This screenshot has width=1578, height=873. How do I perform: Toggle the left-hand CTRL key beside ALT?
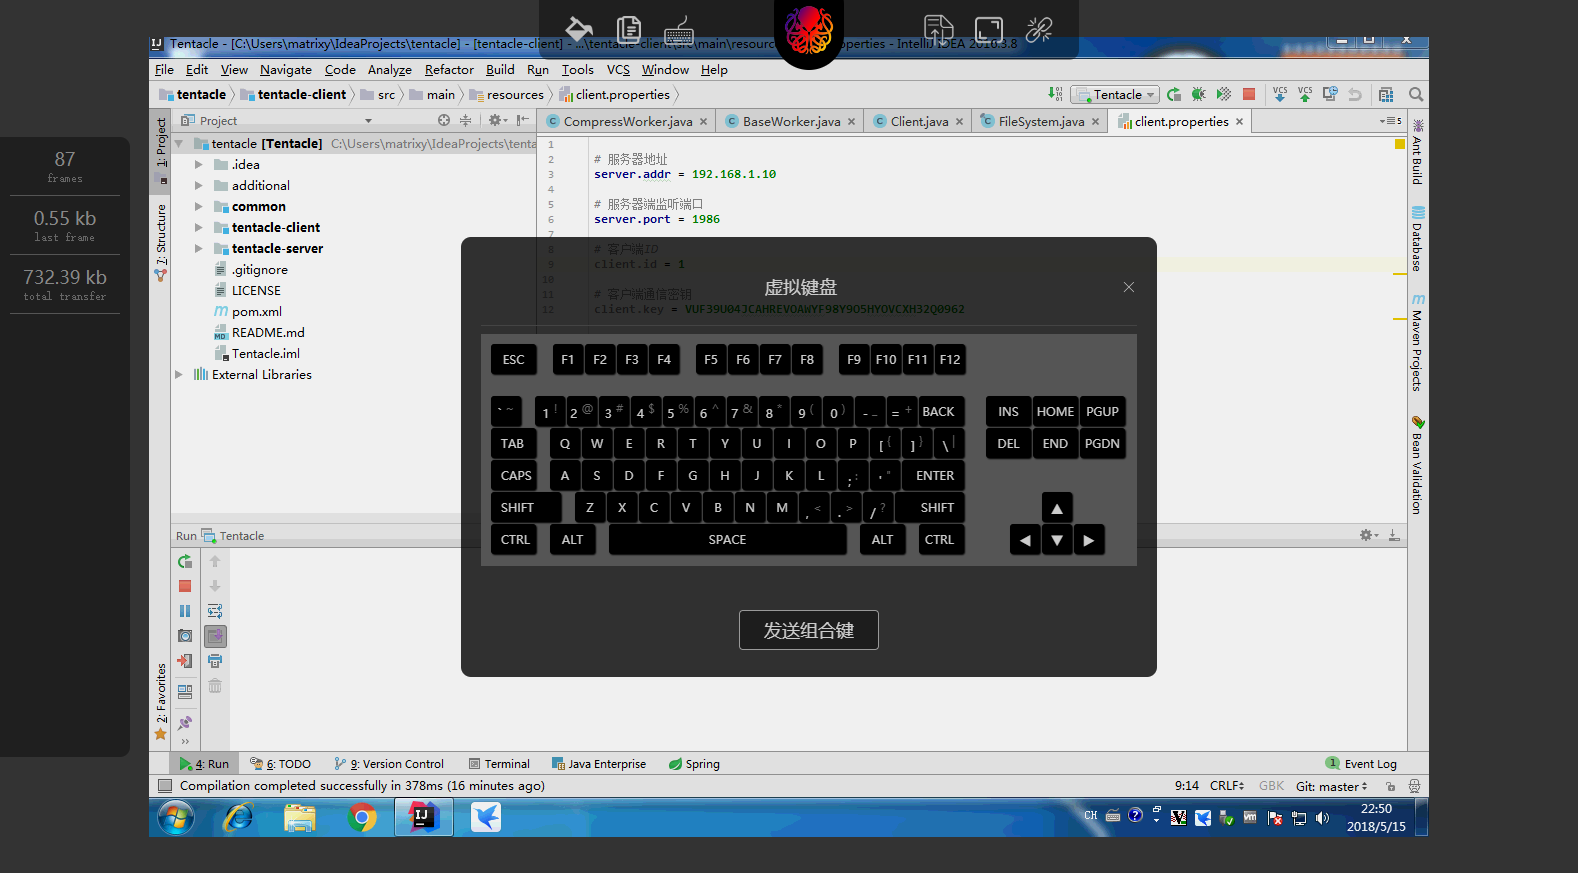515,540
